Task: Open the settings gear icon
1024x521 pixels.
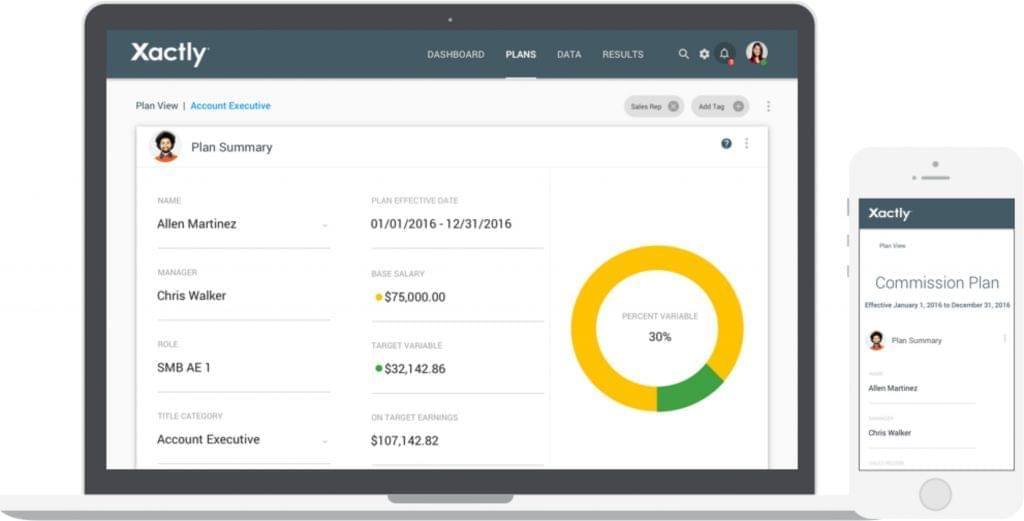Action: (x=704, y=54)
